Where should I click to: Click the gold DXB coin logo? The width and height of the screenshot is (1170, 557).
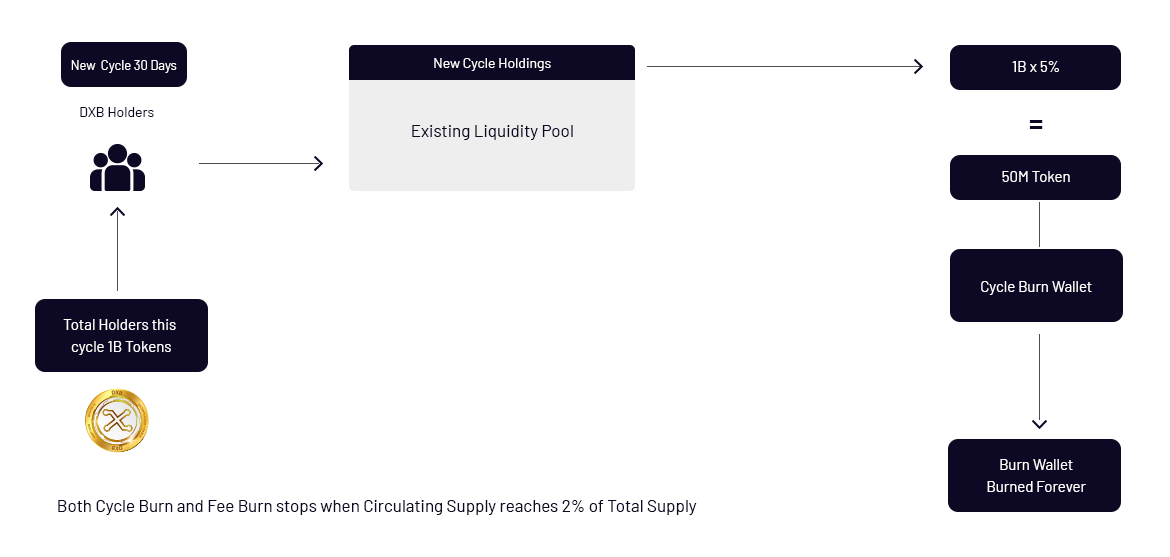[116, 420]
